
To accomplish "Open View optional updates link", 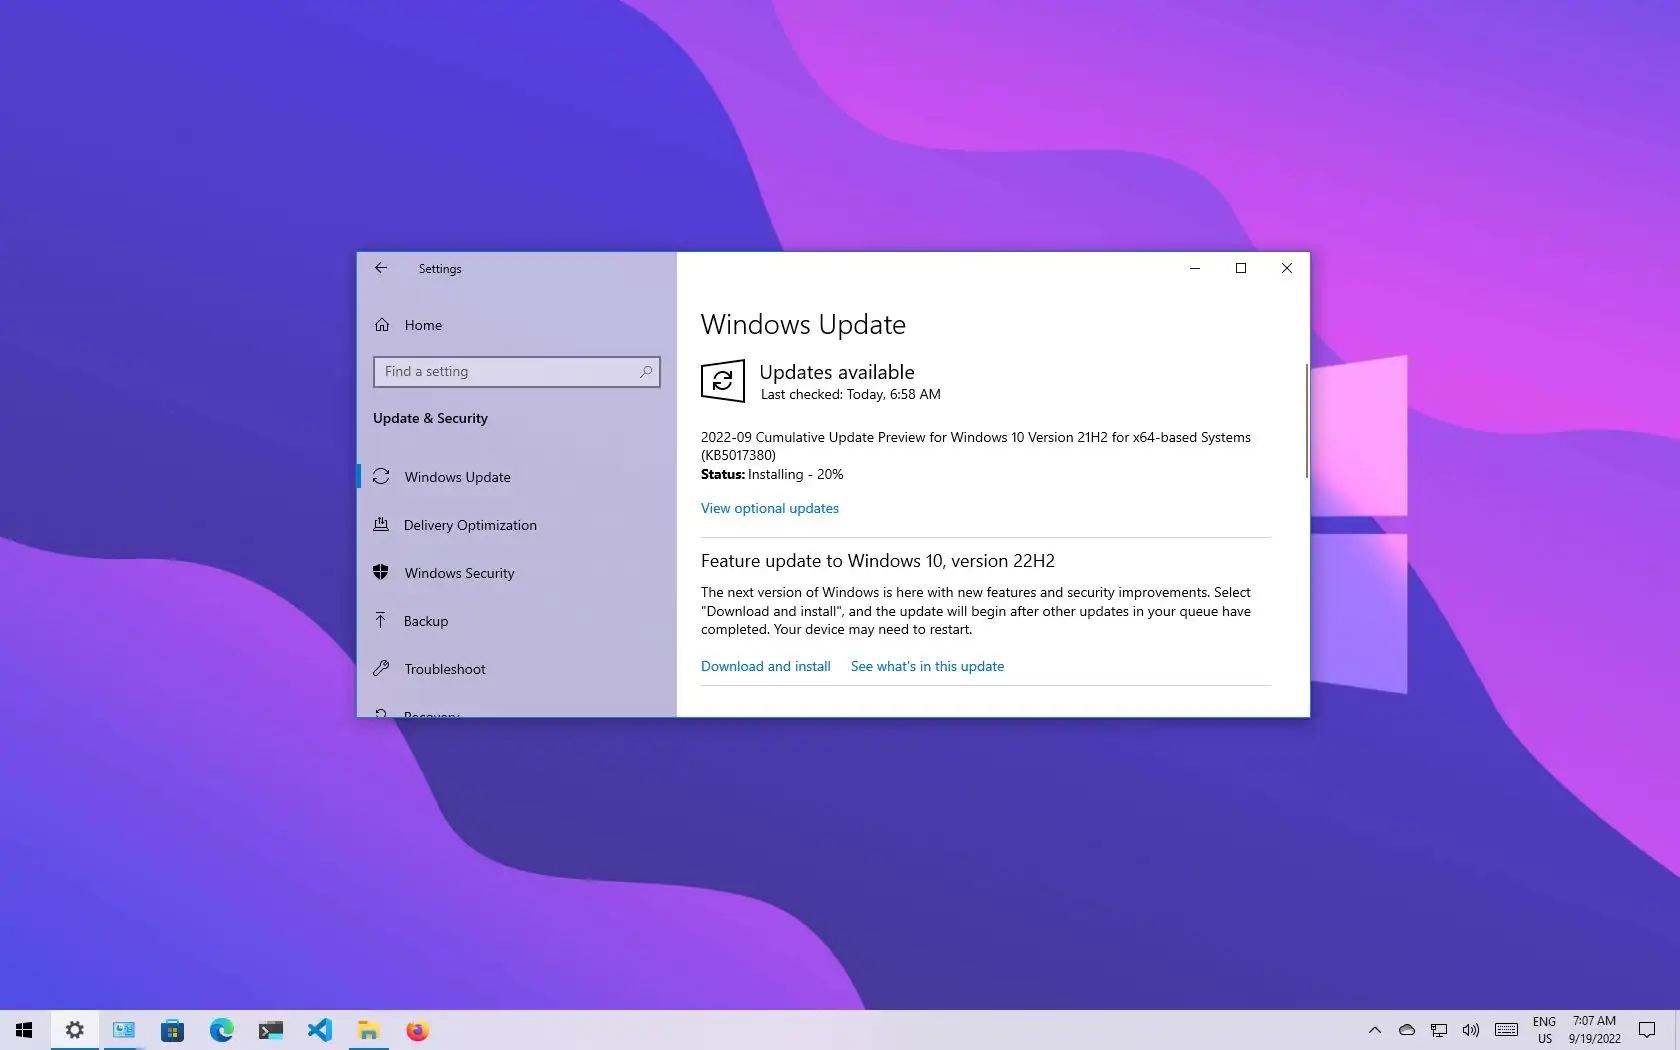I will click(769, 508).
